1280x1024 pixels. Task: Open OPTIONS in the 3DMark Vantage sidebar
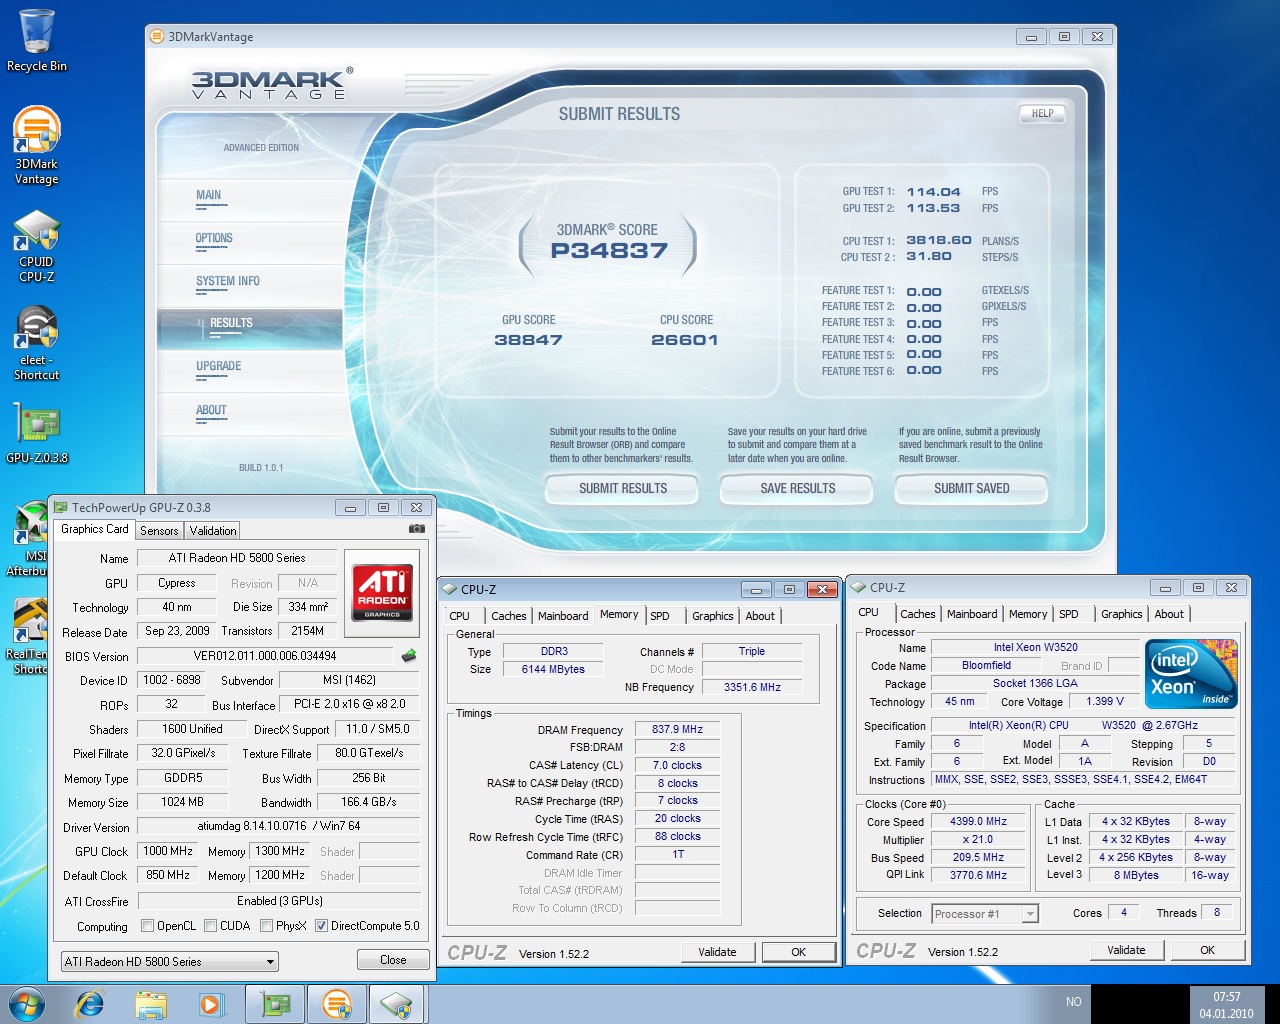pyautogui.click(x=214, y=238)
